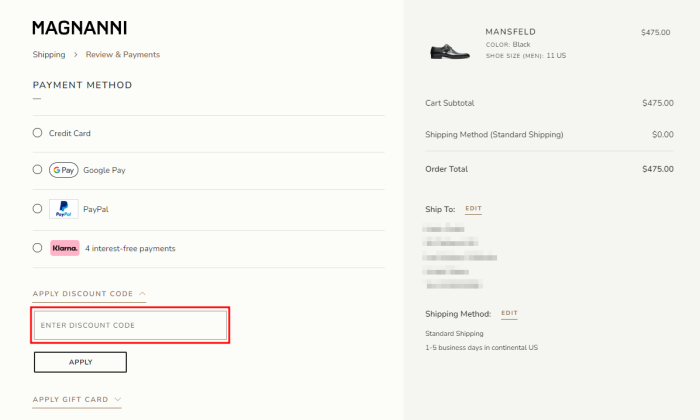Edit the Ship To address

click(x=473, y=208)
